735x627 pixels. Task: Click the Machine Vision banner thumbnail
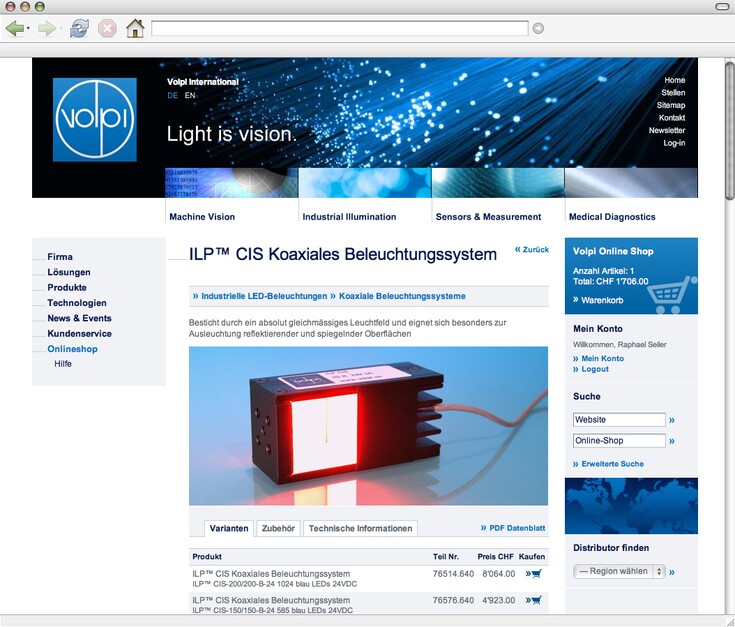[232, 183]
